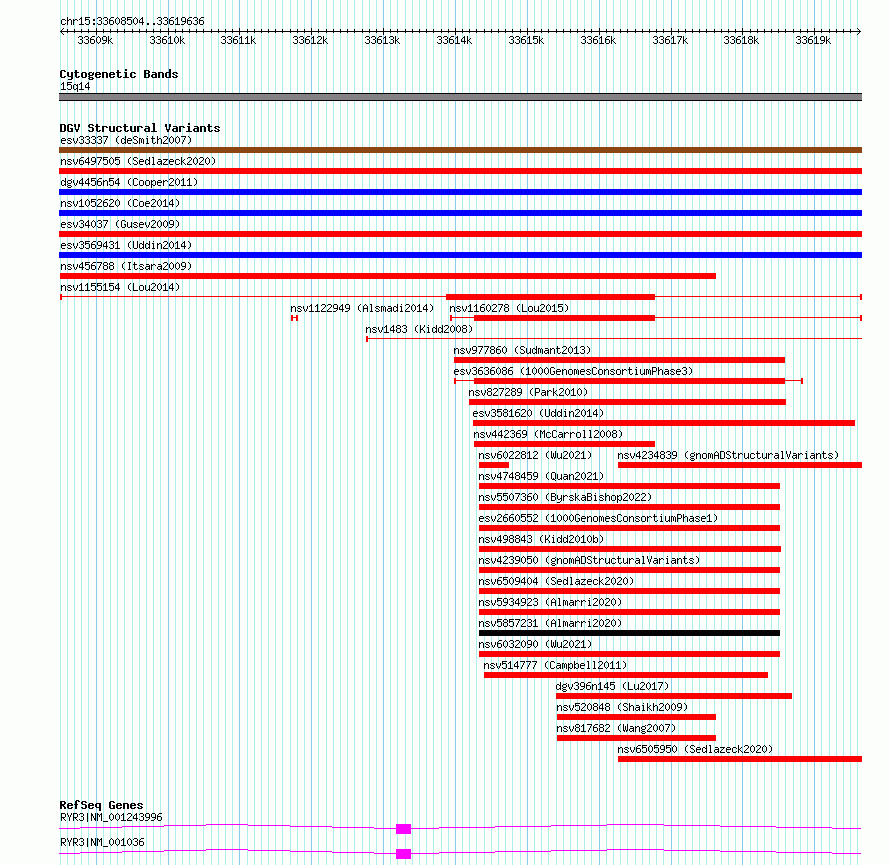Click the esv34037 (Gusev2009) label
This screenshot has width=890, height=865.
(120, 224)
